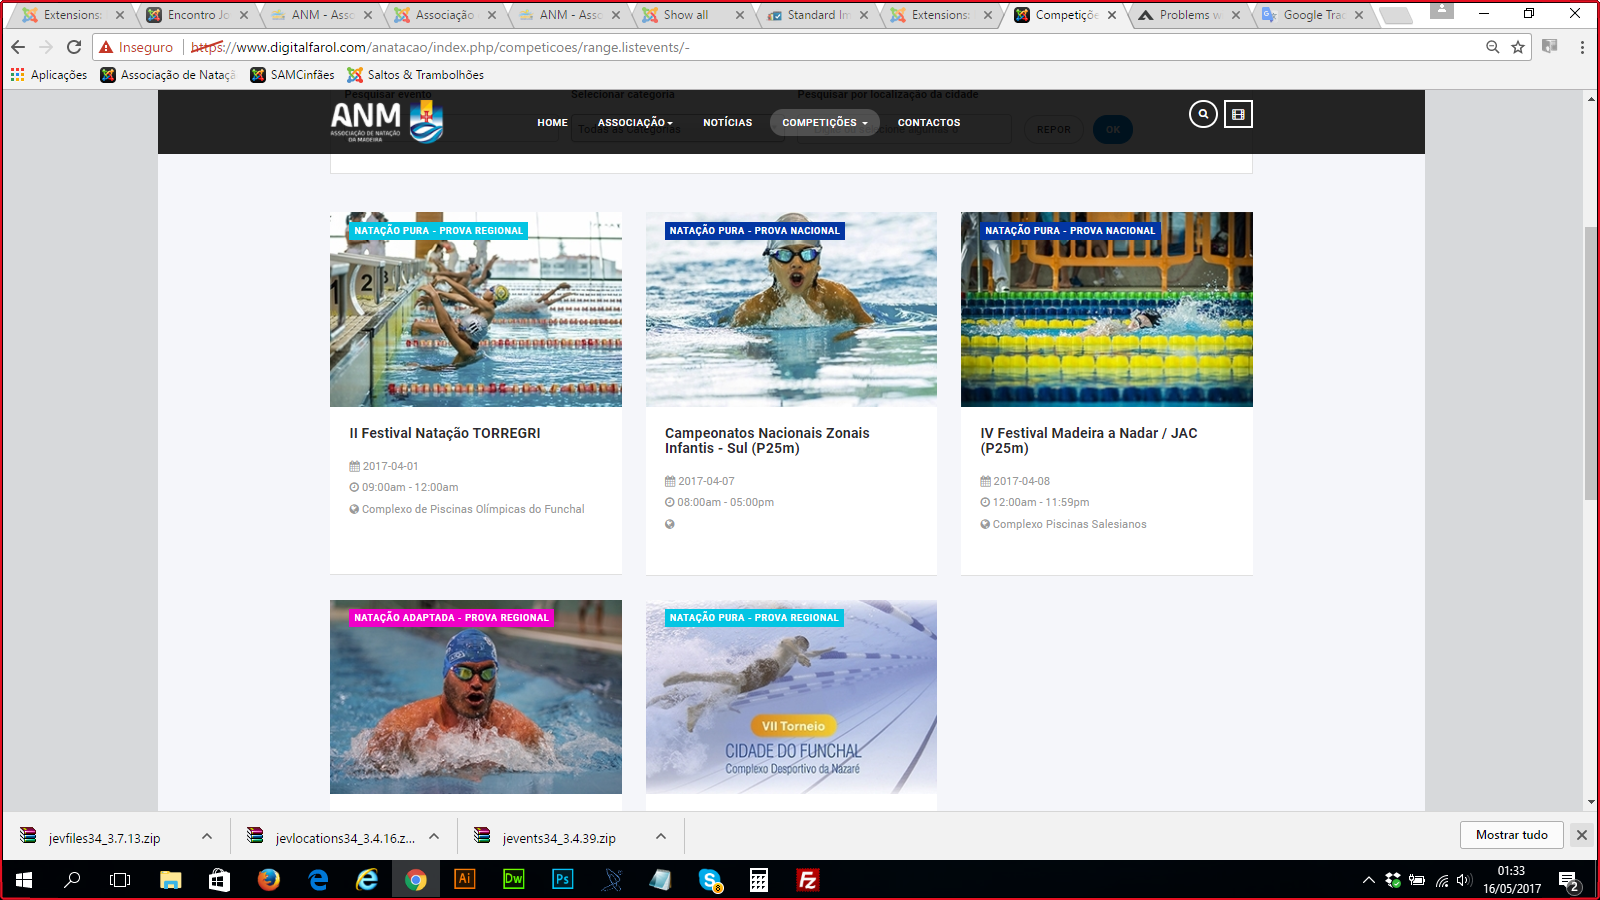Screen dimensions: 1600x900
Task: Open Campeonatos Nacionais Zonais Infantis event title
Action: click(767, 441)
